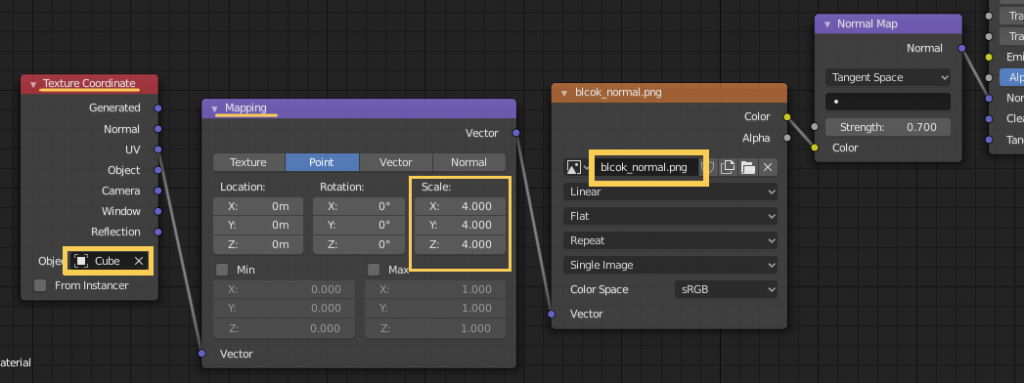This screenshot has width=1024, height=383.
Task: Open the Cube object picker field
Action: (x=108, y=261)
